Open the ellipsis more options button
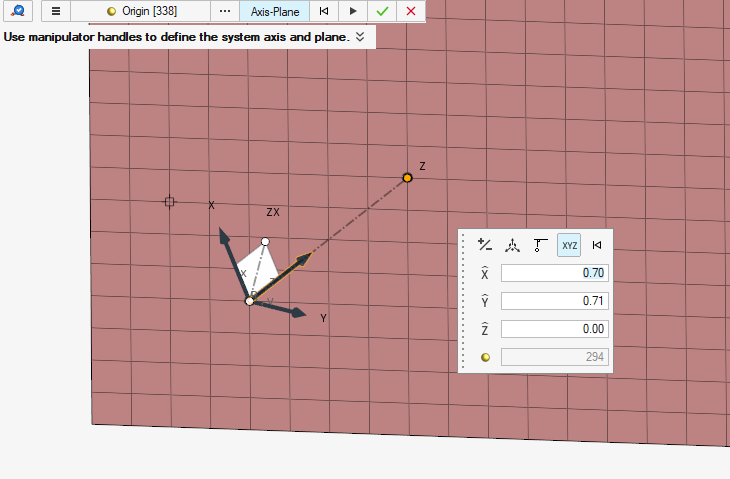This screenshot has width=730, height=479. 225,11
